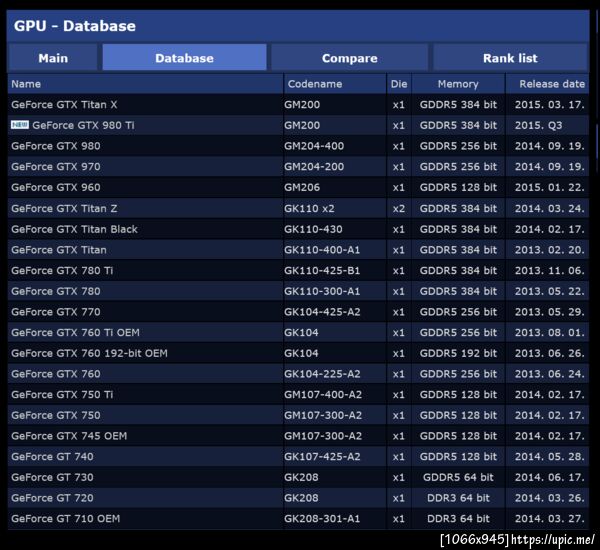This screenshot has height=550, width=600.
Task: Sort by the Codename column header
Action: (335, 84)
